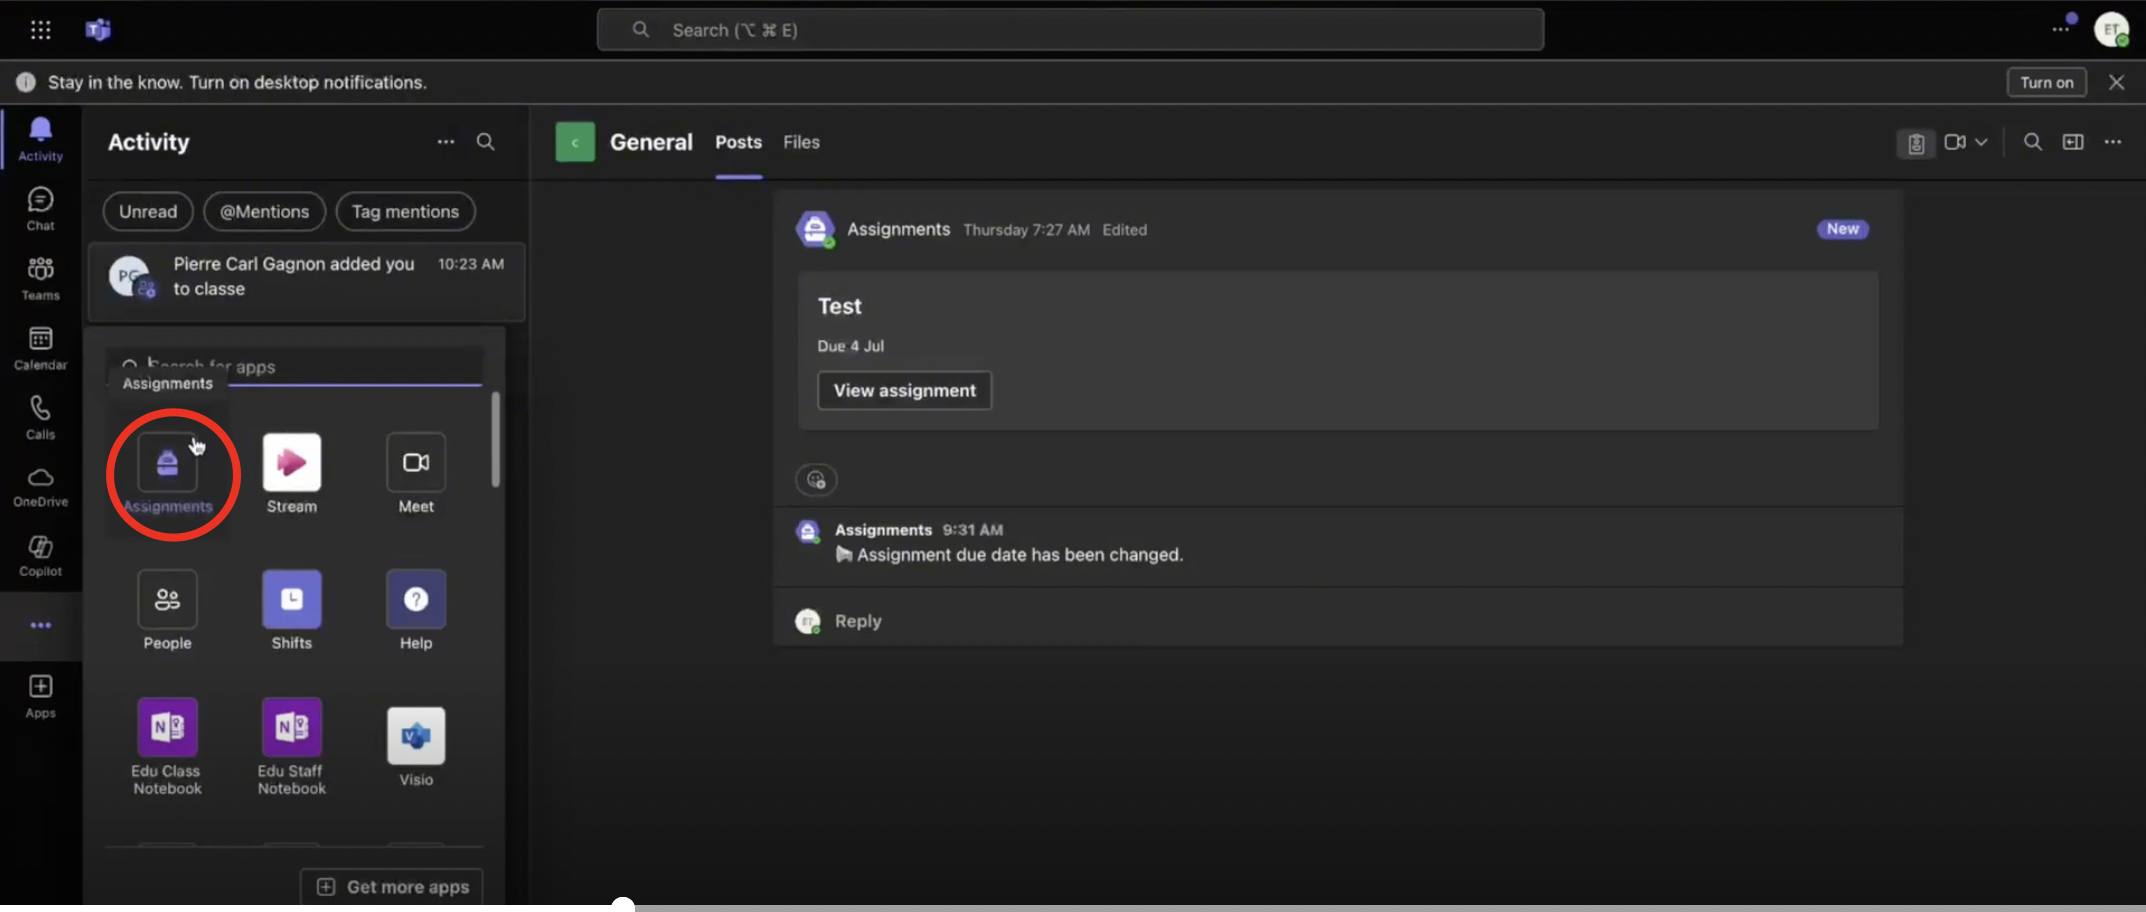Search within the Activity feed

tap(485, 142)
